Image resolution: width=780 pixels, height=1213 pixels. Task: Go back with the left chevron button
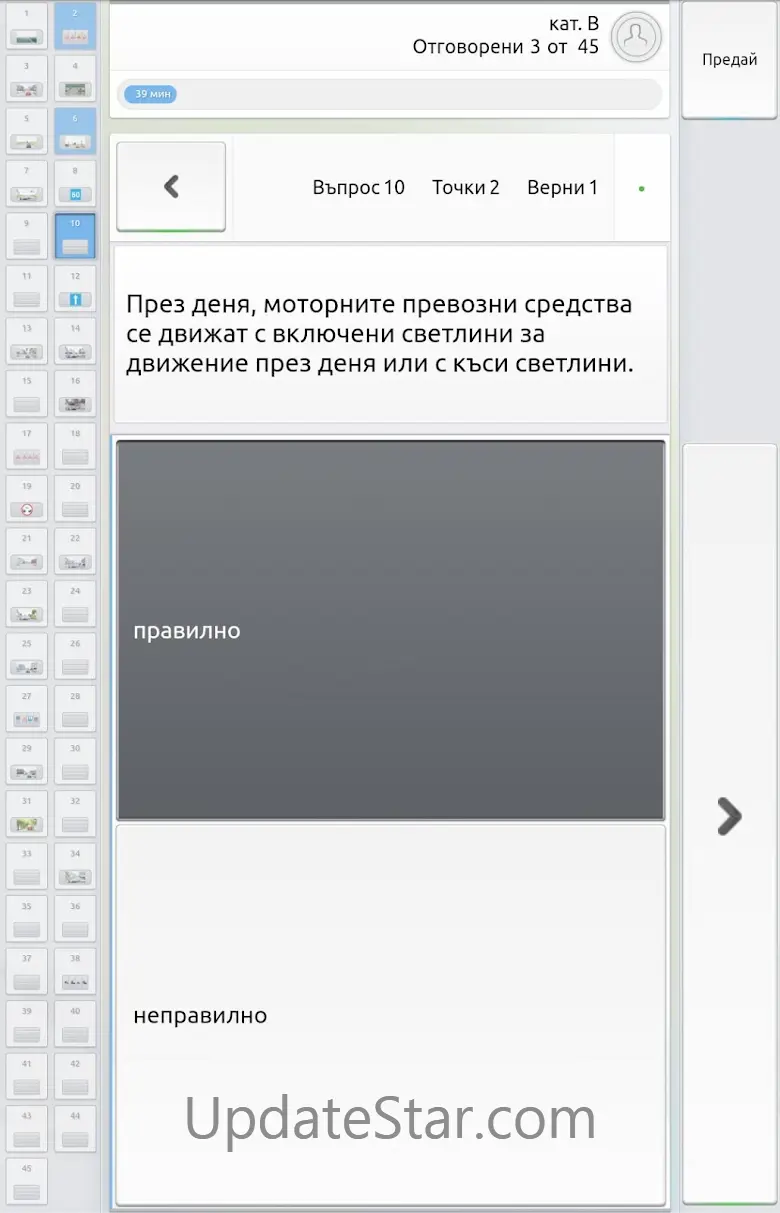tap(171, 186)
